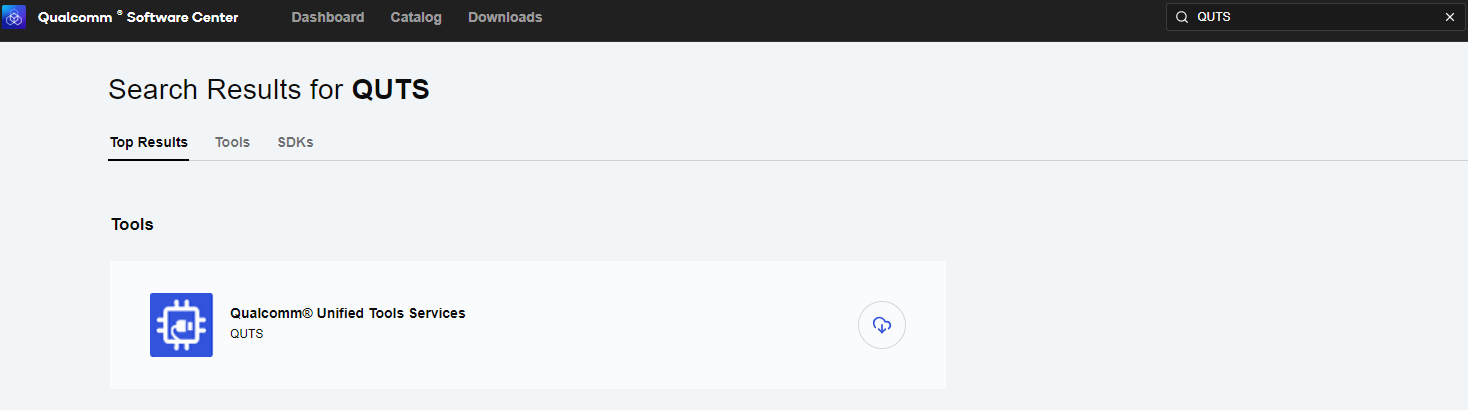1468x410 pixels.
Task: Click the Tools section heading
Action: [x=132, y=224]
